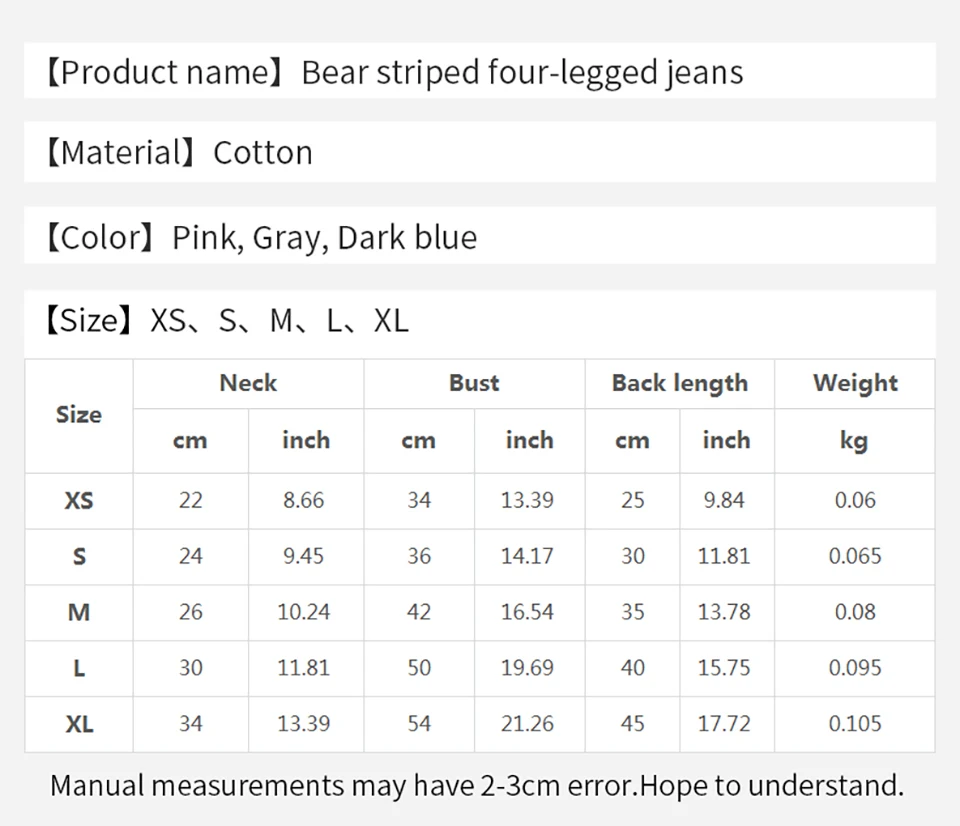Click the Bust column header
The width and height of the screenshot is (960, 826).
pos(474,383)
